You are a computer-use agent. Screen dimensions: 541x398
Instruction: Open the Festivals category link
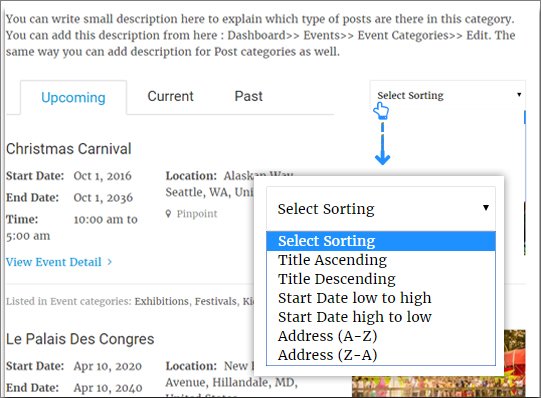pos(216,301)
